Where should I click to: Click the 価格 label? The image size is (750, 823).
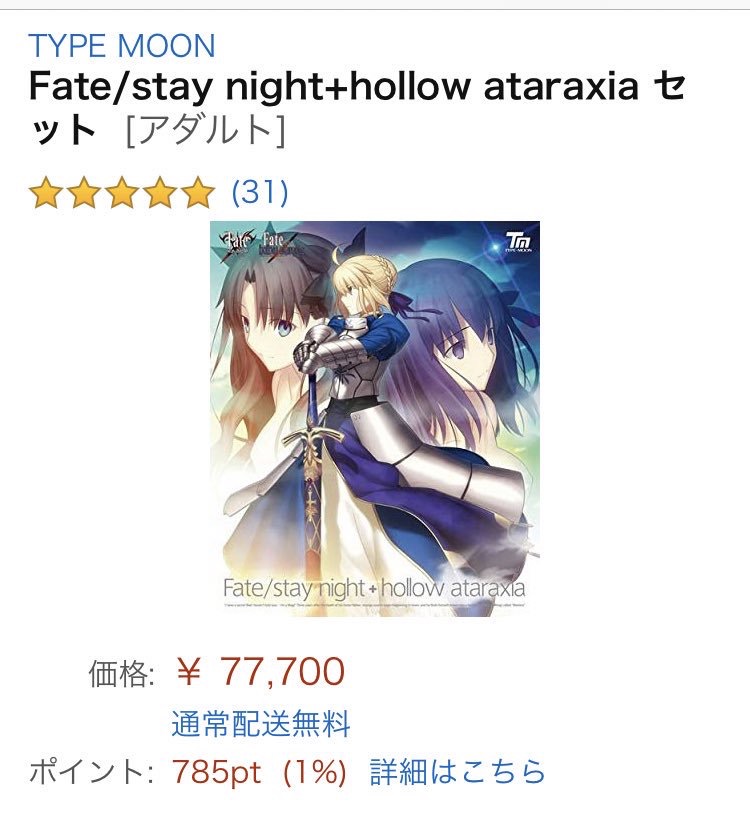(121, 673)
